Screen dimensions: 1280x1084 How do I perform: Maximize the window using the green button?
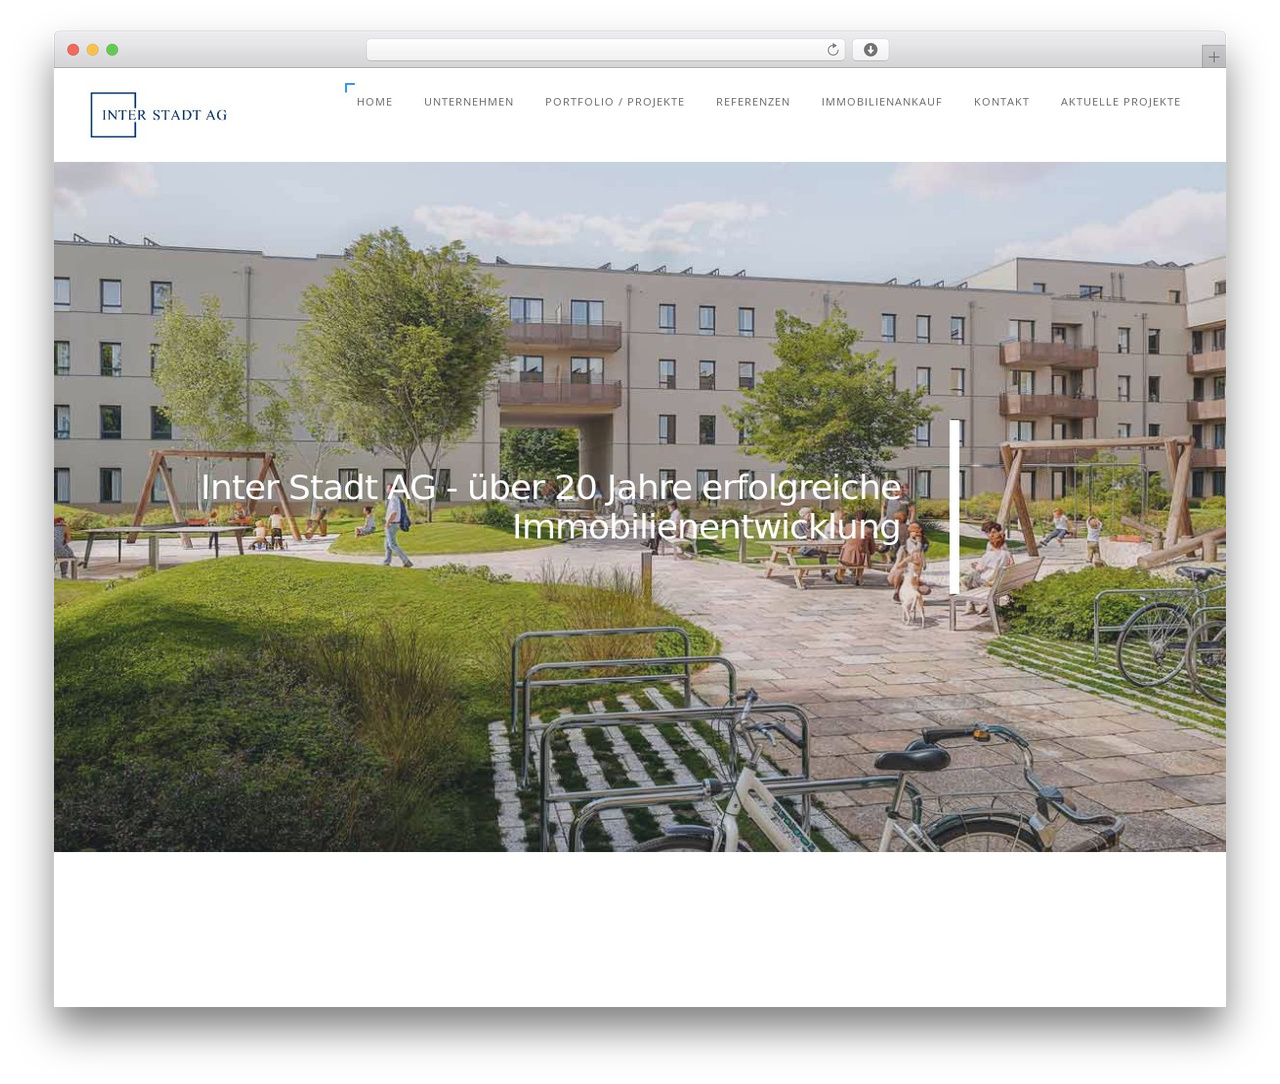click(x=112, y=50)
